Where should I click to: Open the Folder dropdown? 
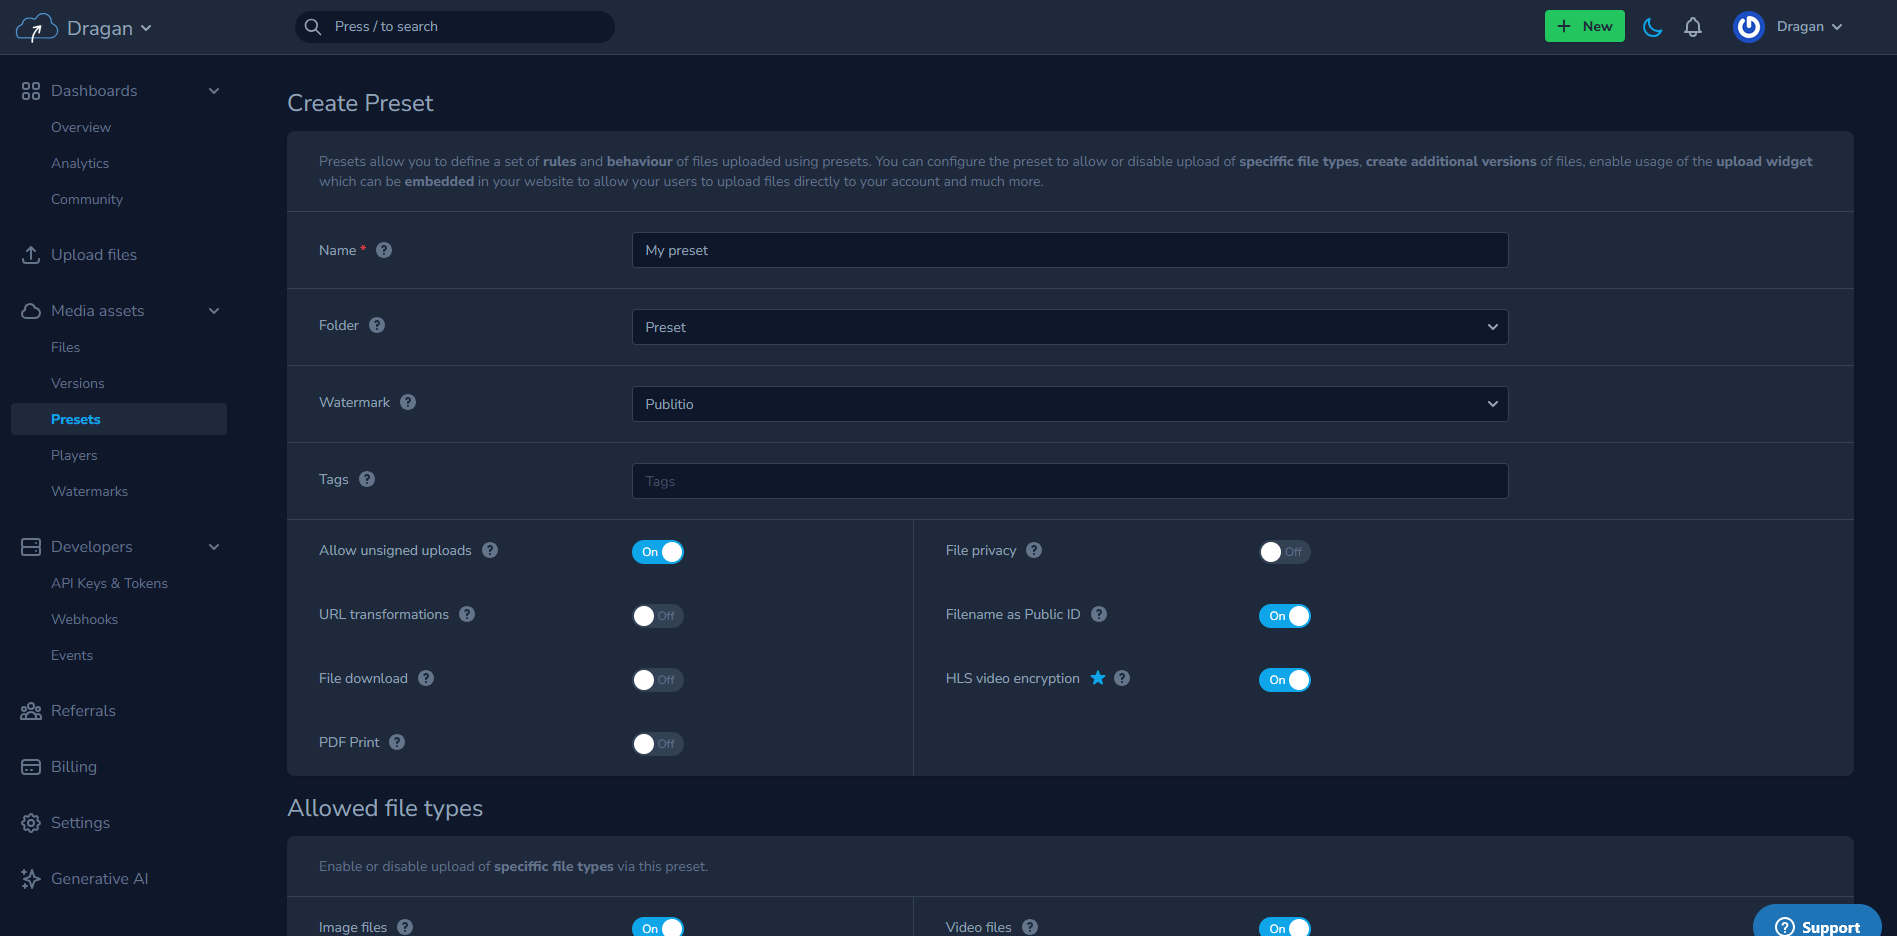(x=1069, y=327)
